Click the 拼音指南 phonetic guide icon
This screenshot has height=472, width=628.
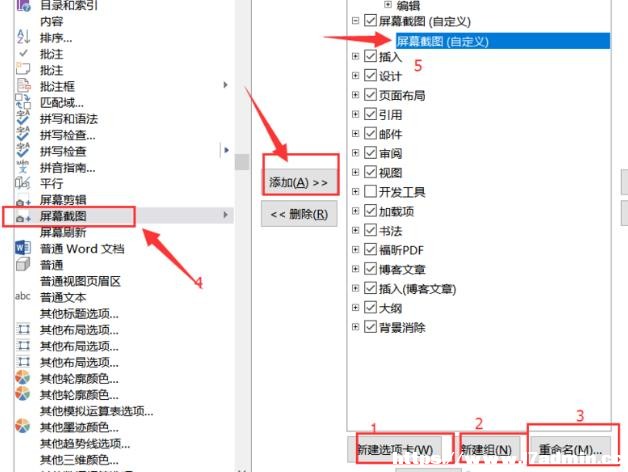(23, 167)
